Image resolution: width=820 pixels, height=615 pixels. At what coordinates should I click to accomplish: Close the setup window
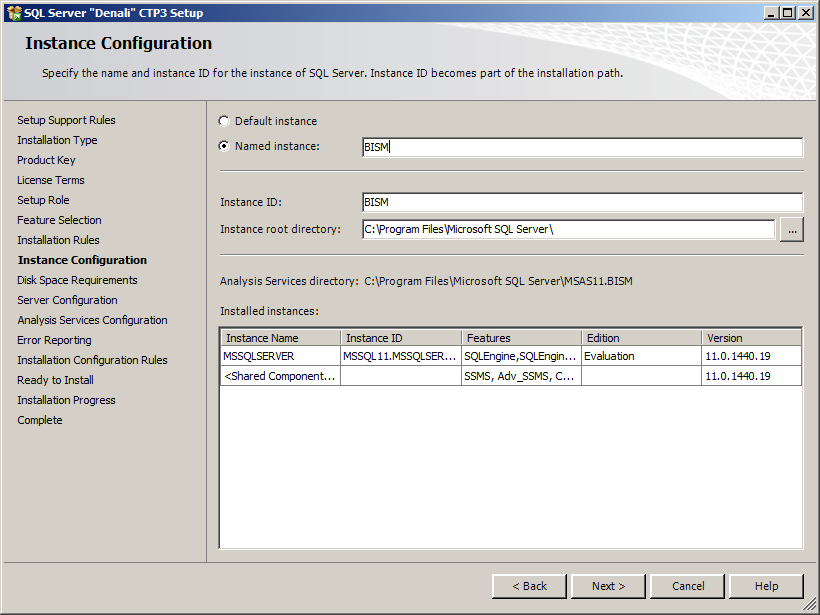[x=806, y=13]
